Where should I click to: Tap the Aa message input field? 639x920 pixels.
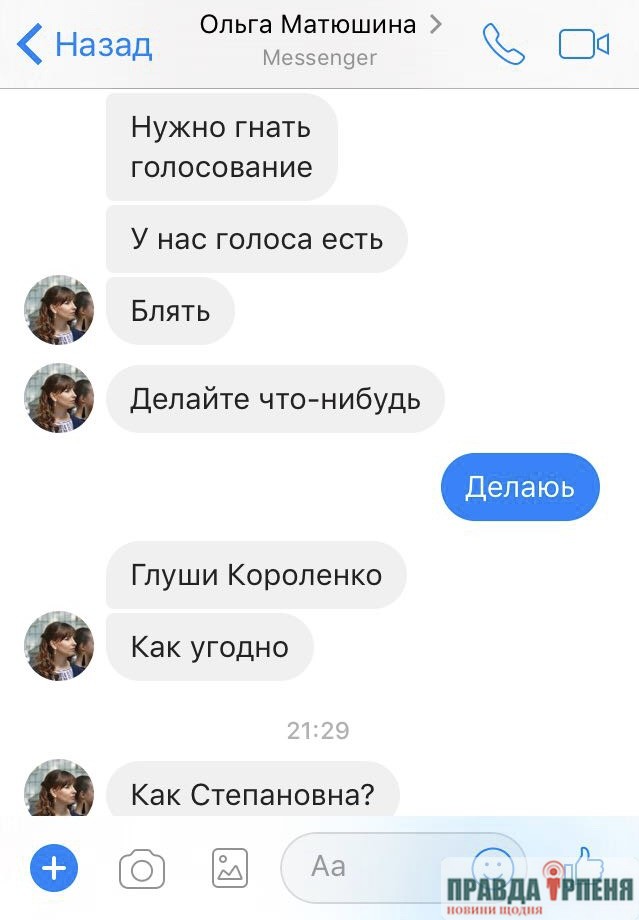(x=404, y=867)
